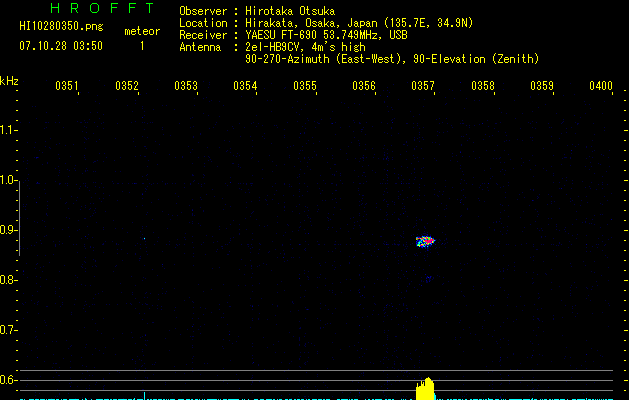The image size is (629, 400).
Task: Click the Location line Hirakata, Osaka, Japan
Action: click(326, 23)
